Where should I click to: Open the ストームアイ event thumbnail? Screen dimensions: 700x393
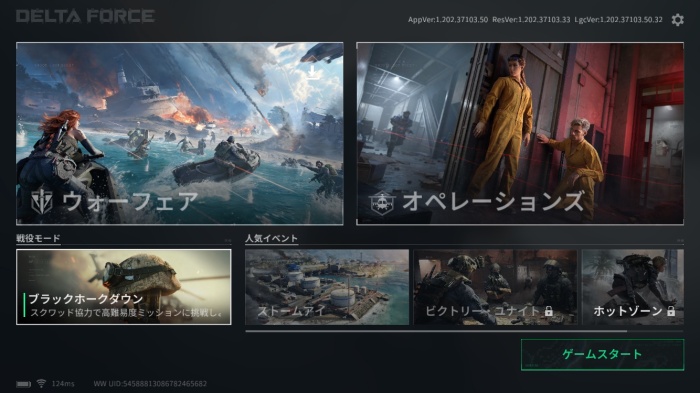coord(327,287)
